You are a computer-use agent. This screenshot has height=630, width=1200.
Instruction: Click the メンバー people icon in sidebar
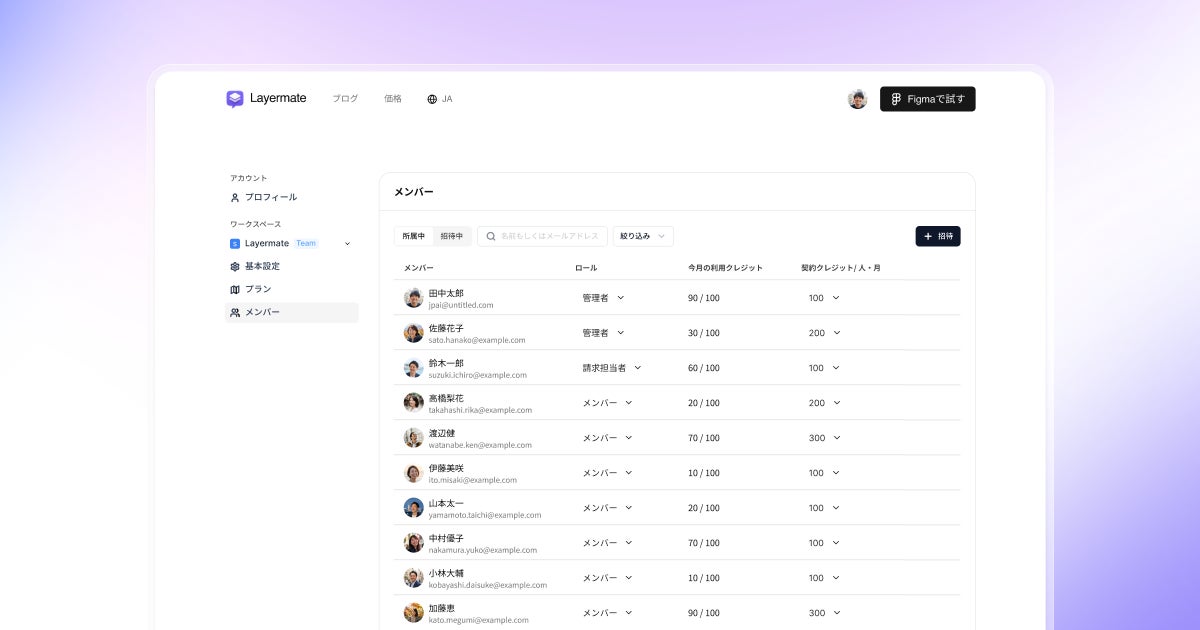(x=235, y=313)
